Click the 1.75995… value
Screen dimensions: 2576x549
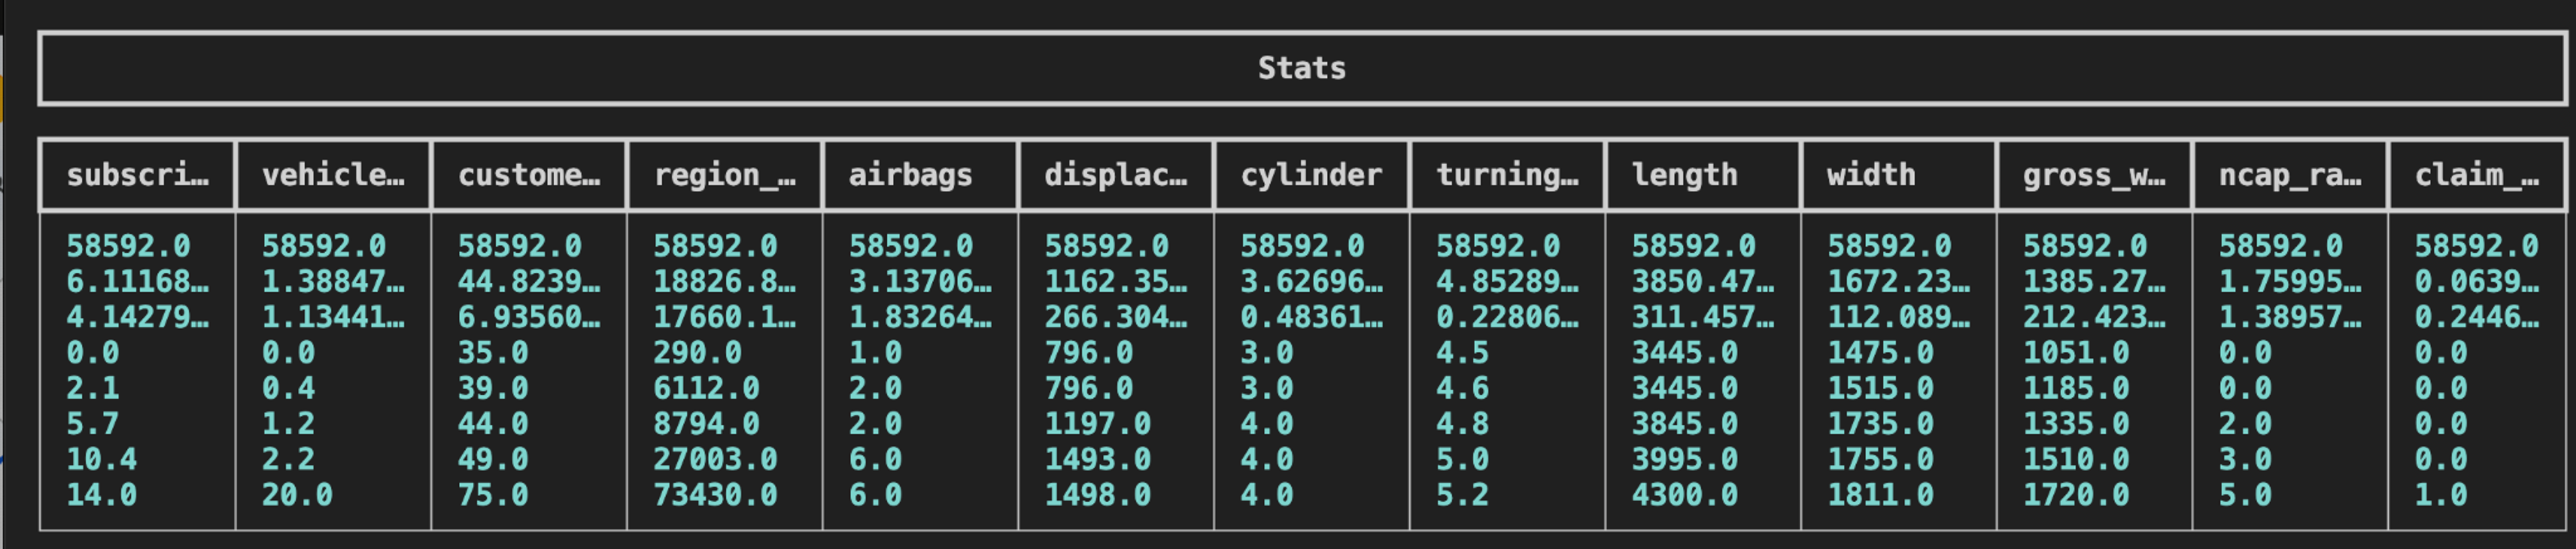[x=2290, y=282]
